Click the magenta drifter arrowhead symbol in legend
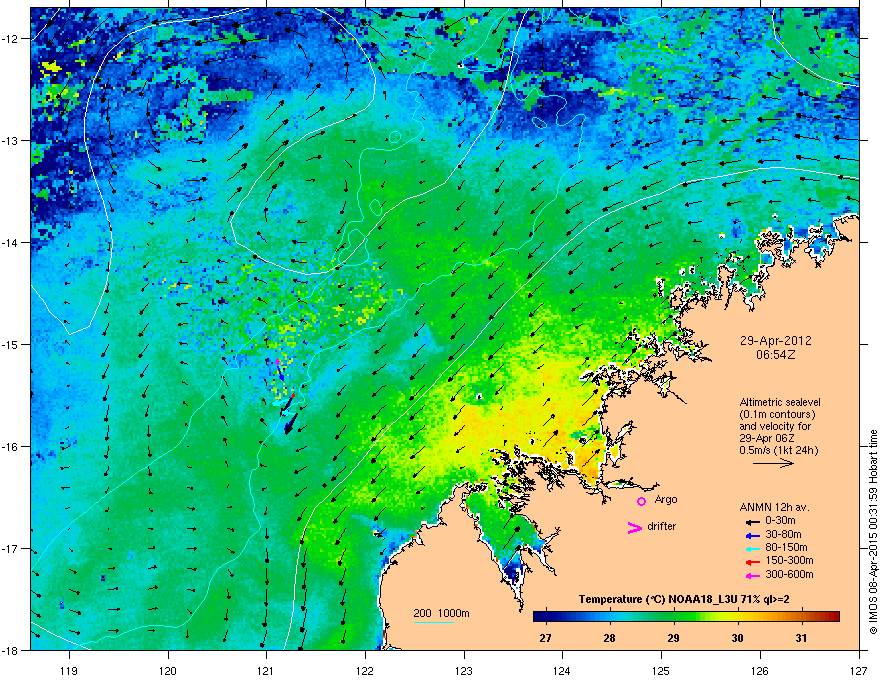This screenshot has height=680, width=880. [x=634, y=527]
